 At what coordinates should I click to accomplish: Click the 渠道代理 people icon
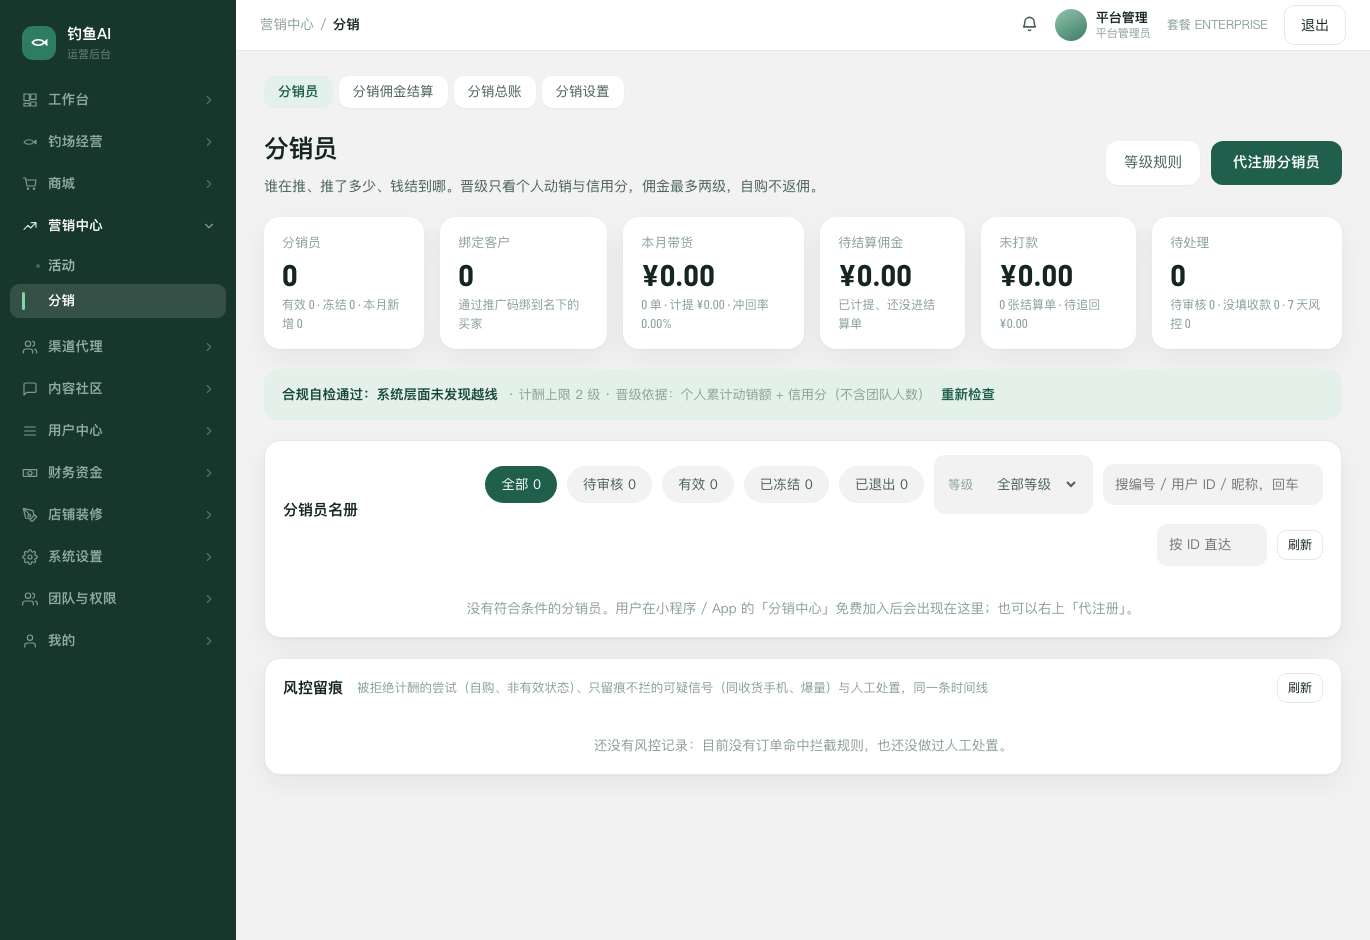(x=30, y=347)
